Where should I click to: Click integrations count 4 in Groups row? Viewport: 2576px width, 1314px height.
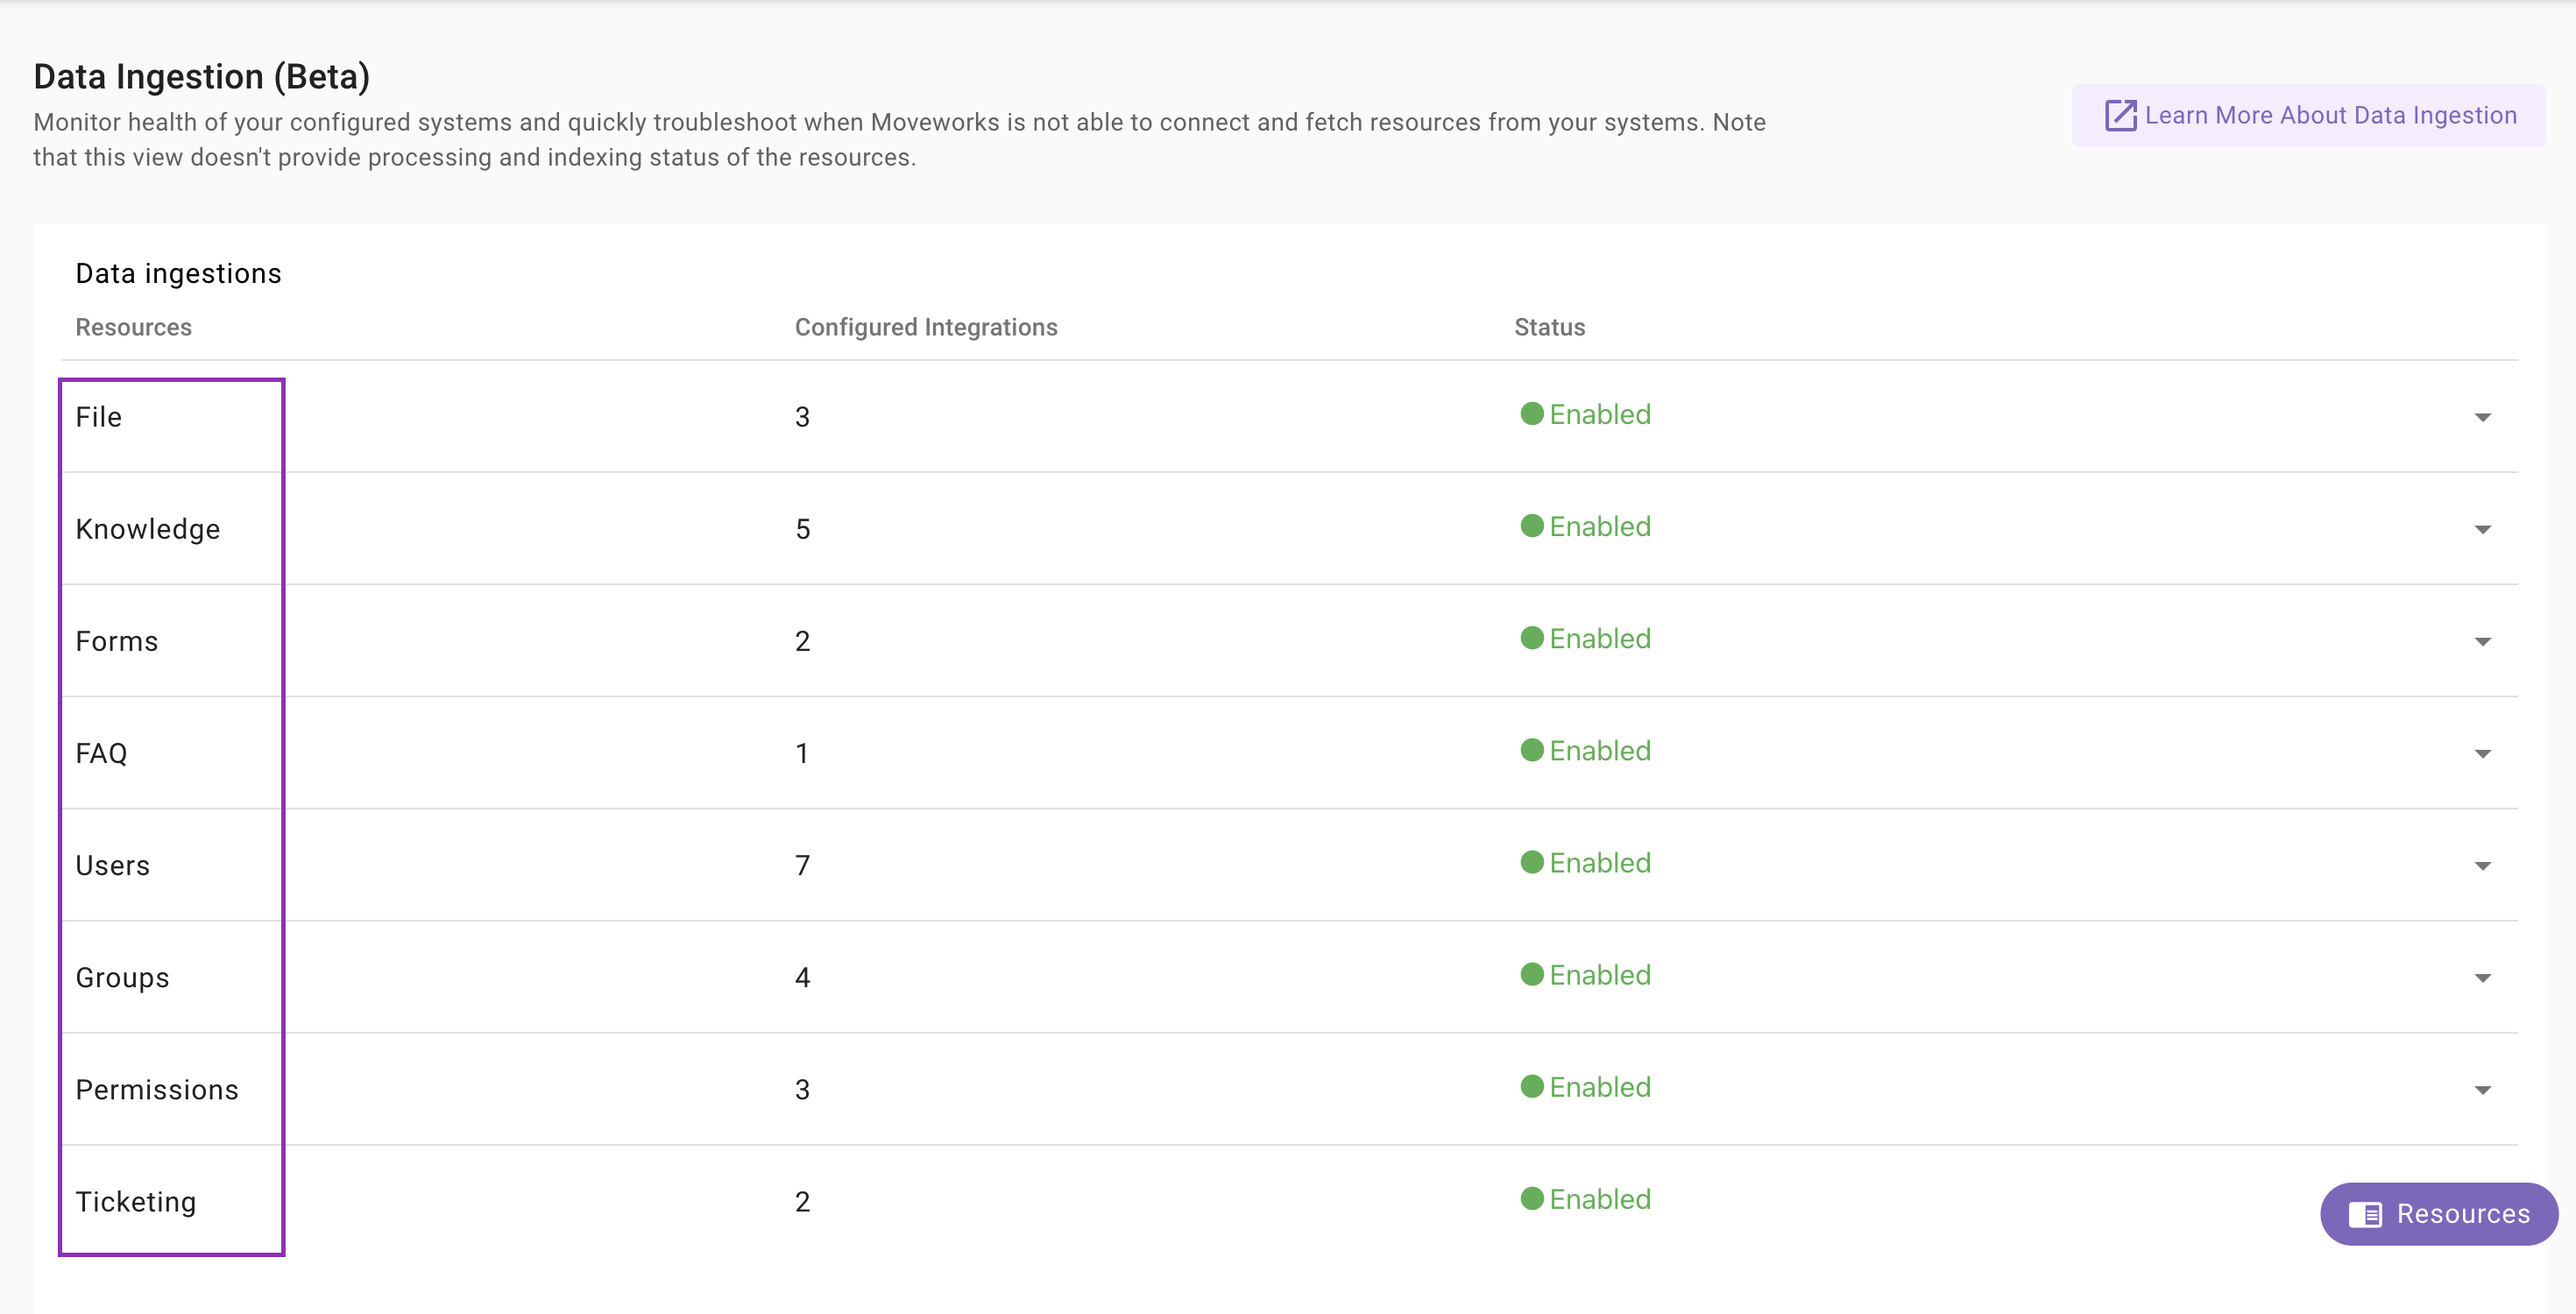click(x=802, y=977)
